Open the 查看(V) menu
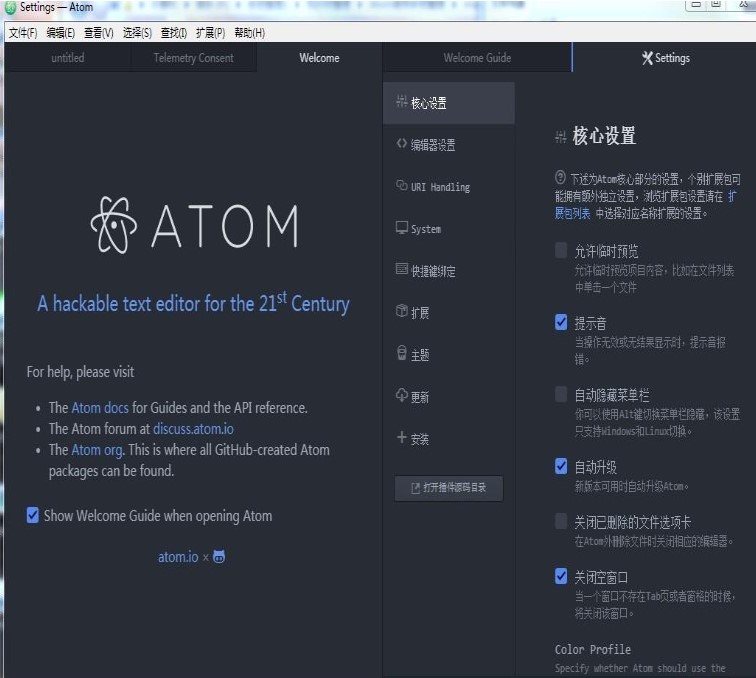 tap(98, 33)
